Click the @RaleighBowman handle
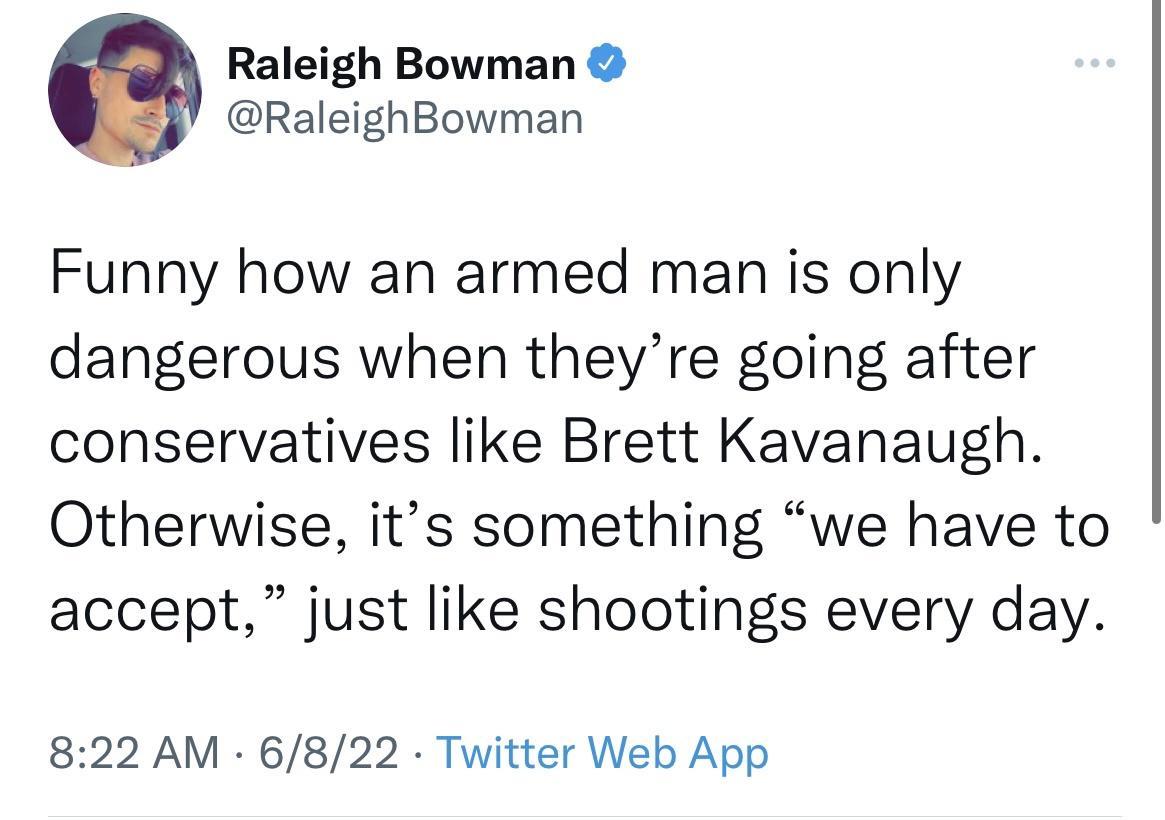 pyautogui.click(x=406, y=117)
